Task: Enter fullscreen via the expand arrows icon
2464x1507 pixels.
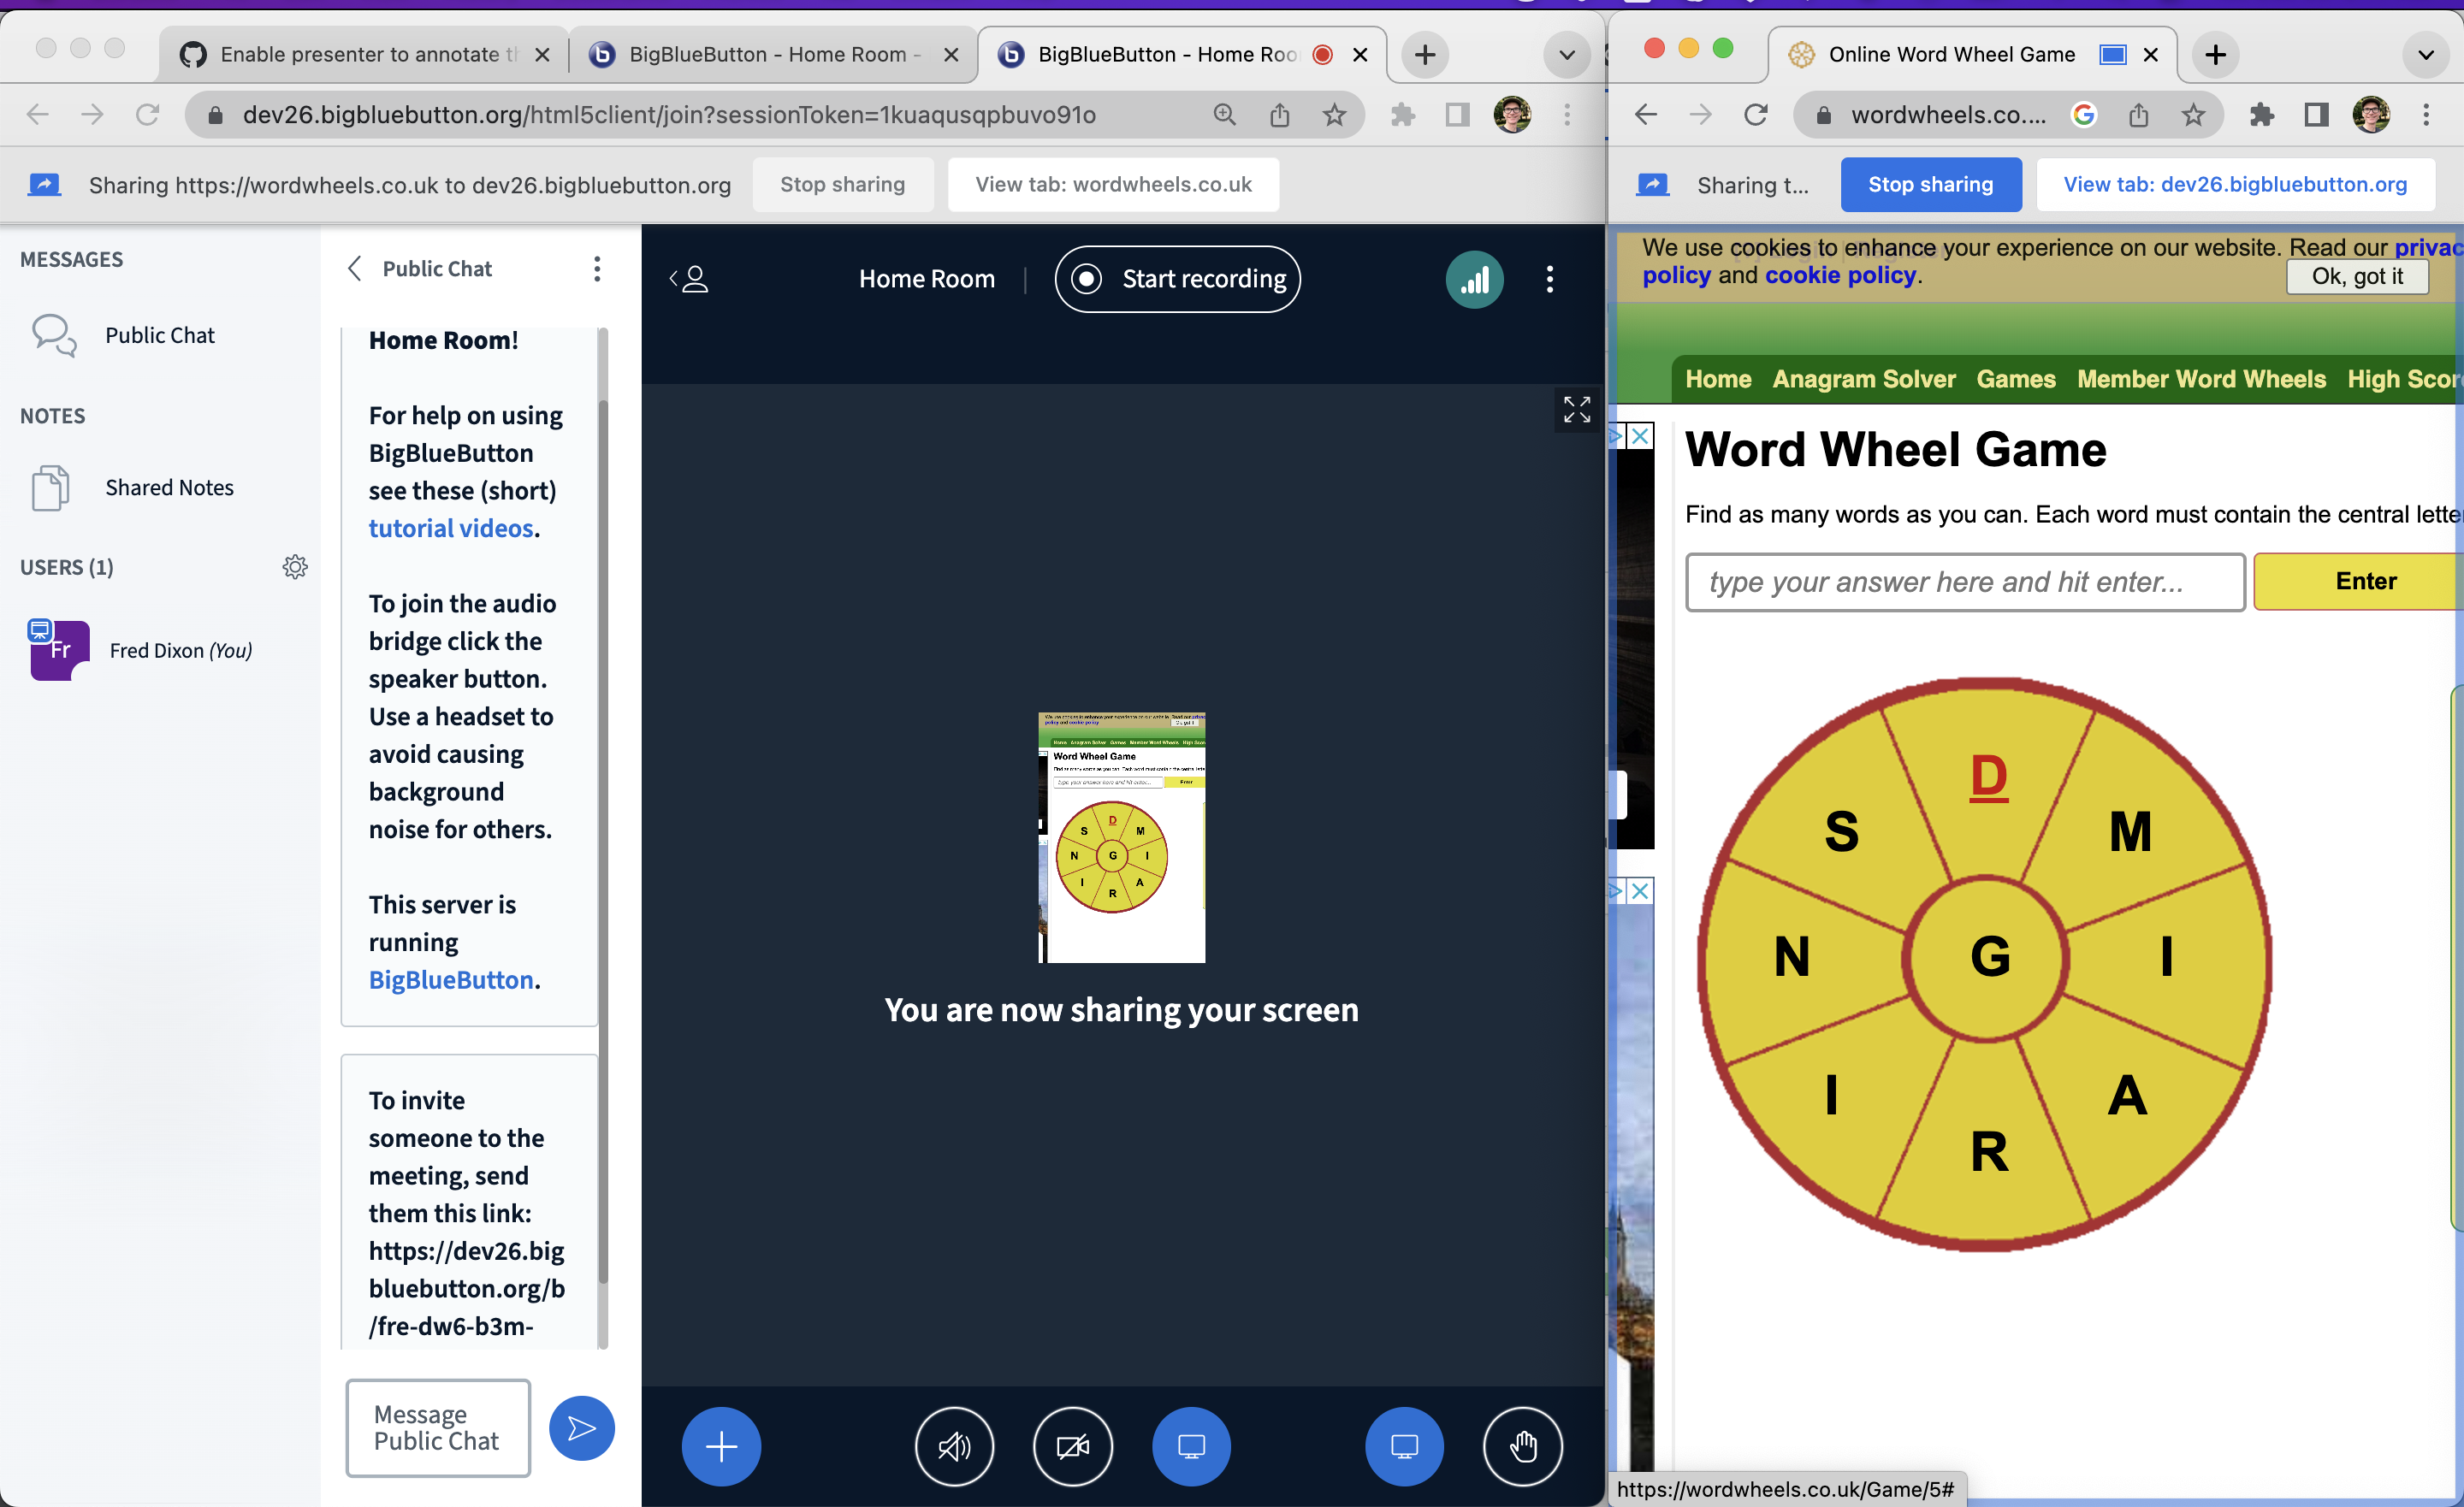Action: click(x=1576, y=409)
